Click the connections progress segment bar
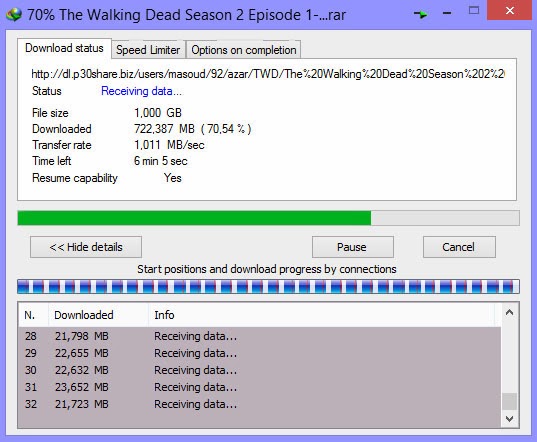The width and height of the screenshot is (537, 442). pyautogui.click(x=268, y=287)
